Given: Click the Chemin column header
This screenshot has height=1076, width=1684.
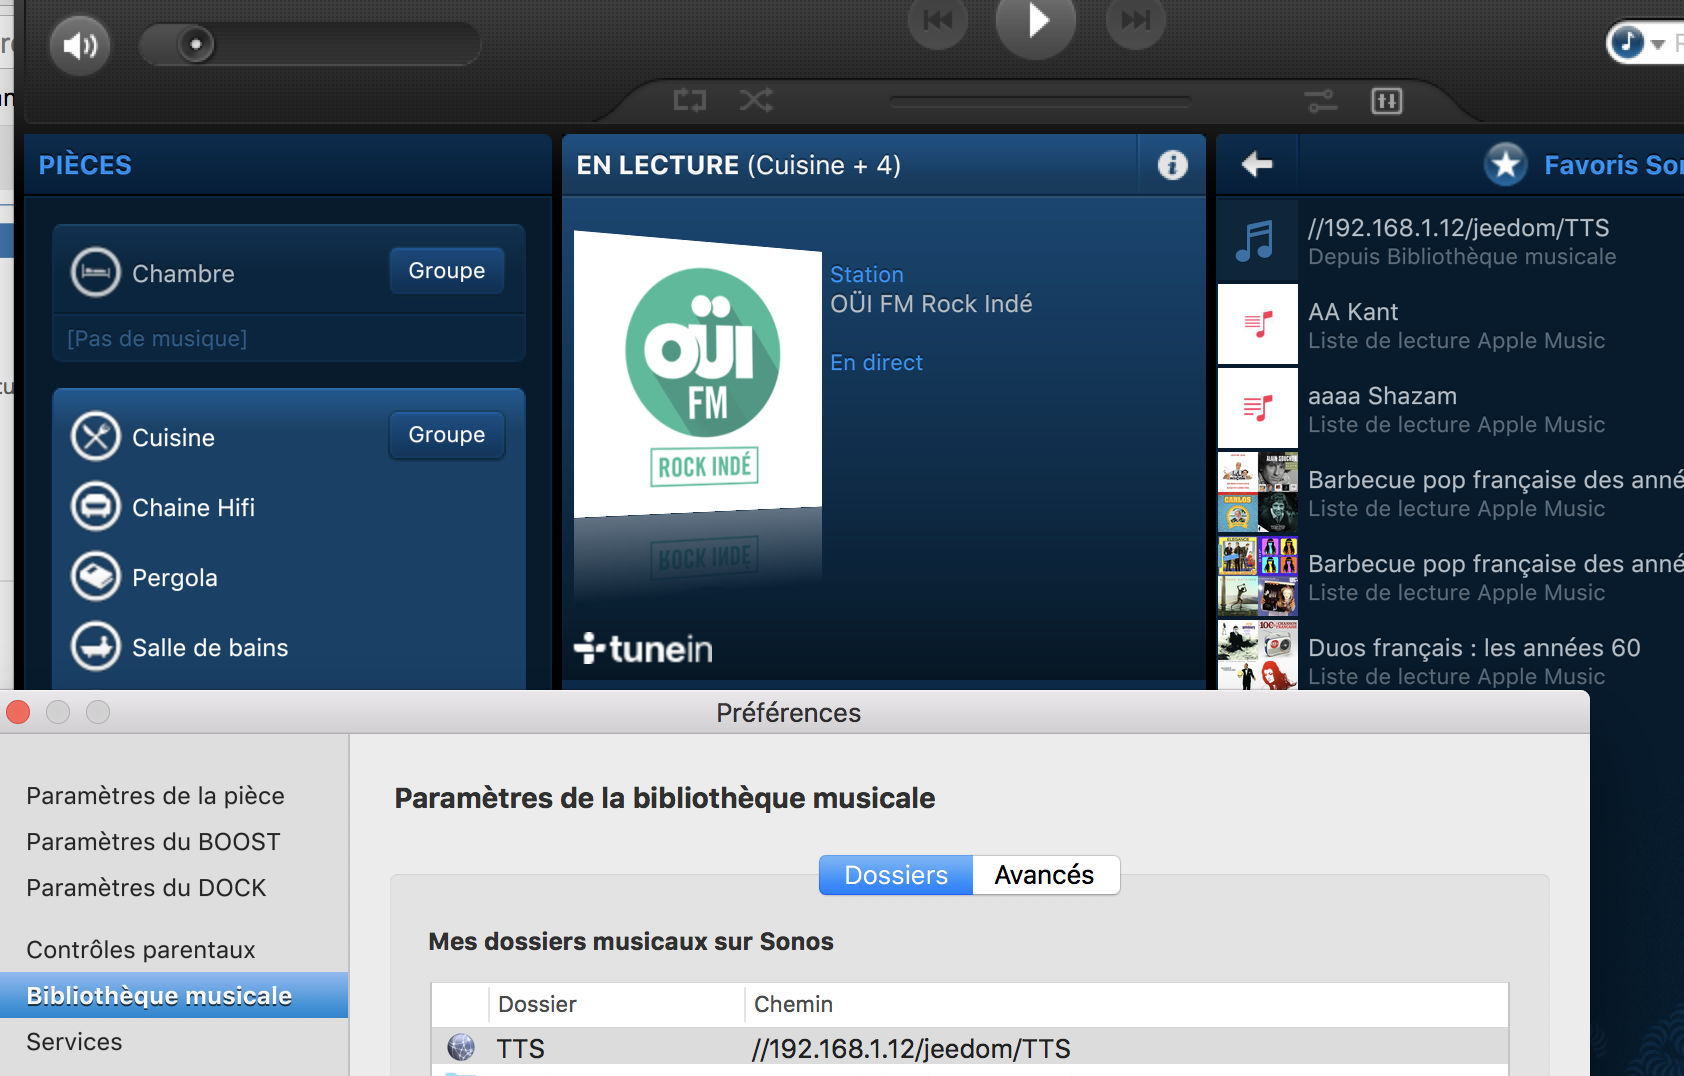Looking at the screenshot, I should coord(1127,1004).
